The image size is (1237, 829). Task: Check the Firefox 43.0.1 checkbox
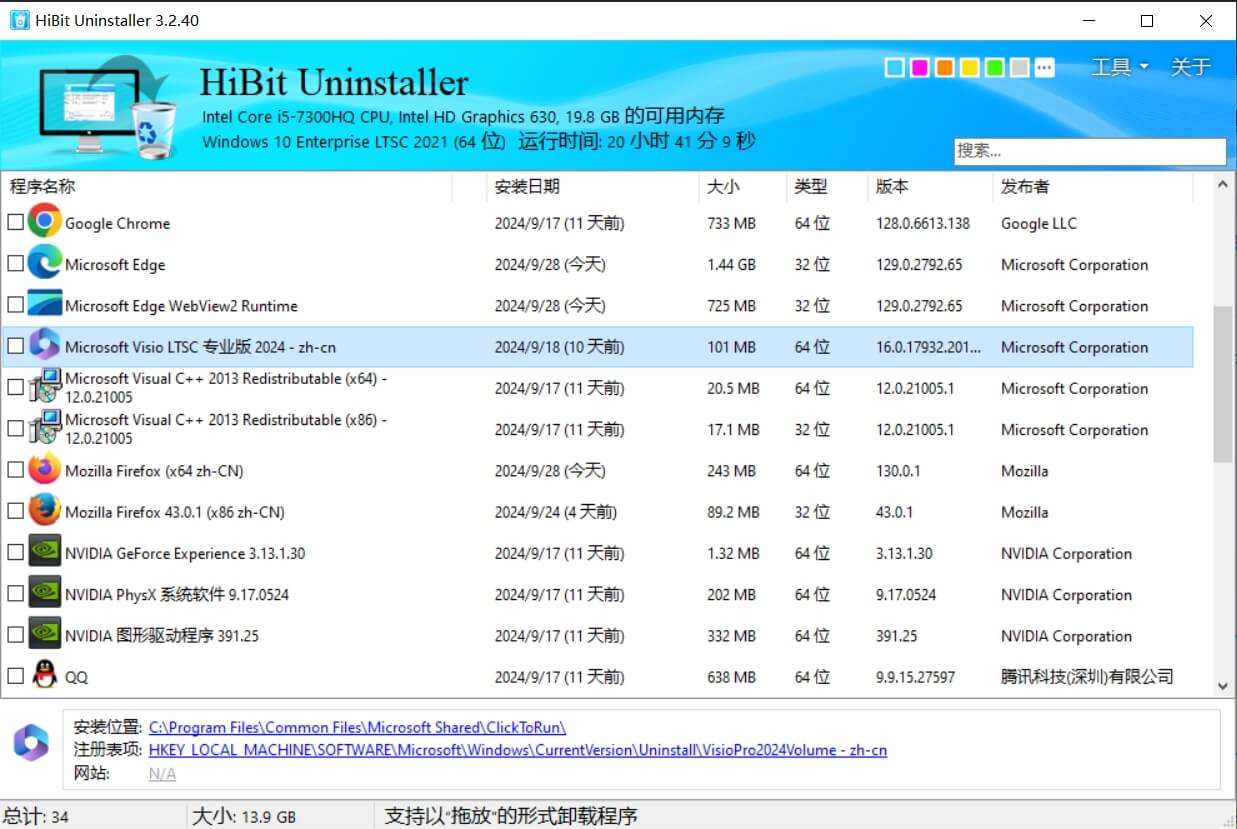click(x=15, y=510)
